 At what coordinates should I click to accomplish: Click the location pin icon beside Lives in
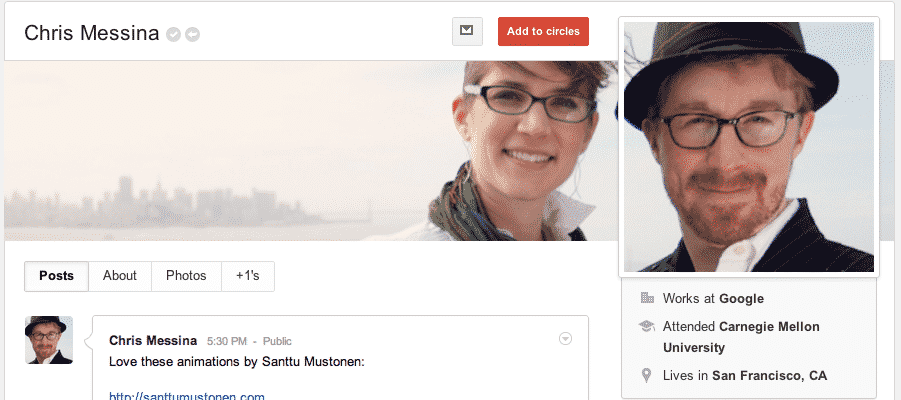click(x=646, y=376)
